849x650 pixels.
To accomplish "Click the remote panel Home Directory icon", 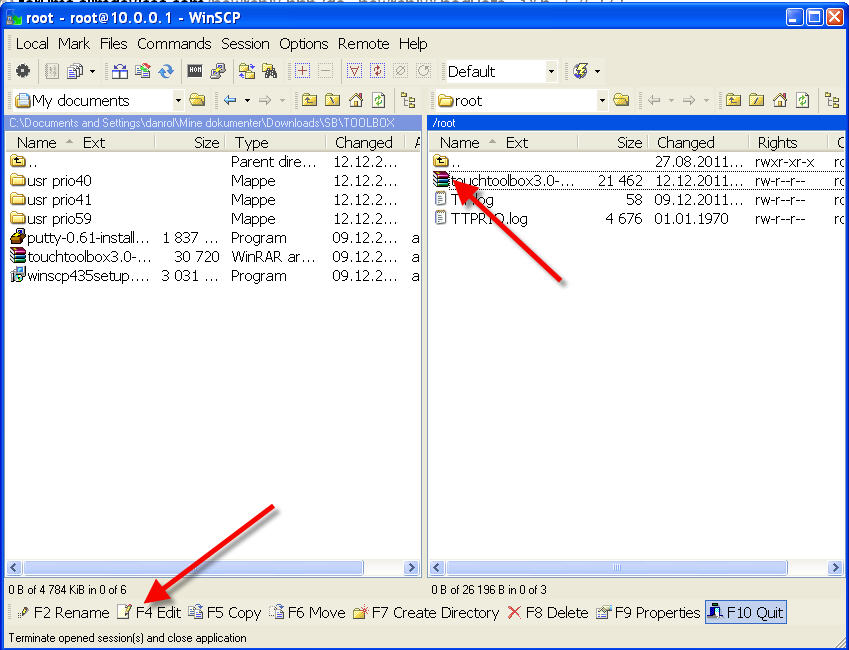I will pos(780,100).
